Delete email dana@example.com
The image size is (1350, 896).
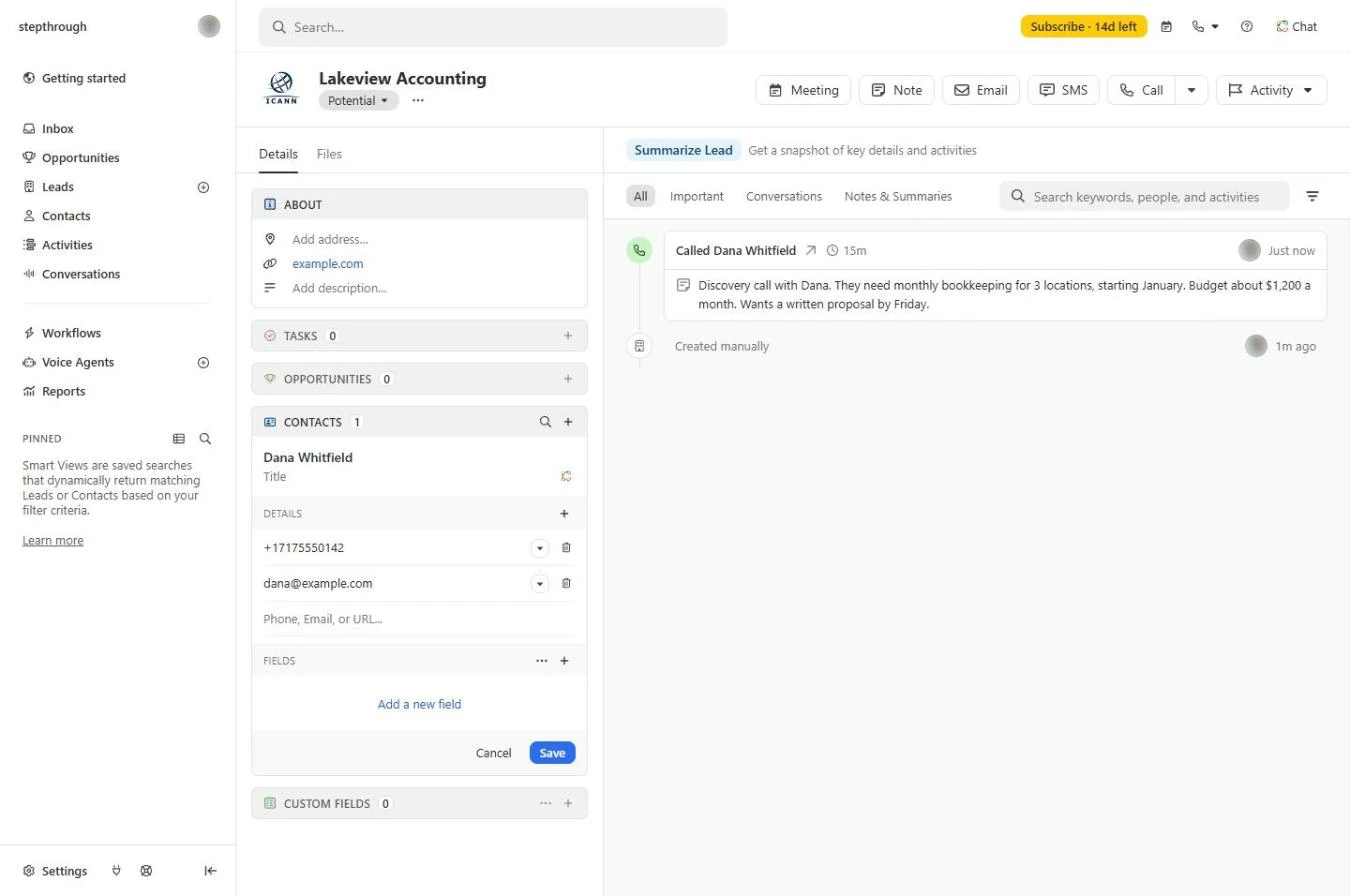[x=566, y=584]
